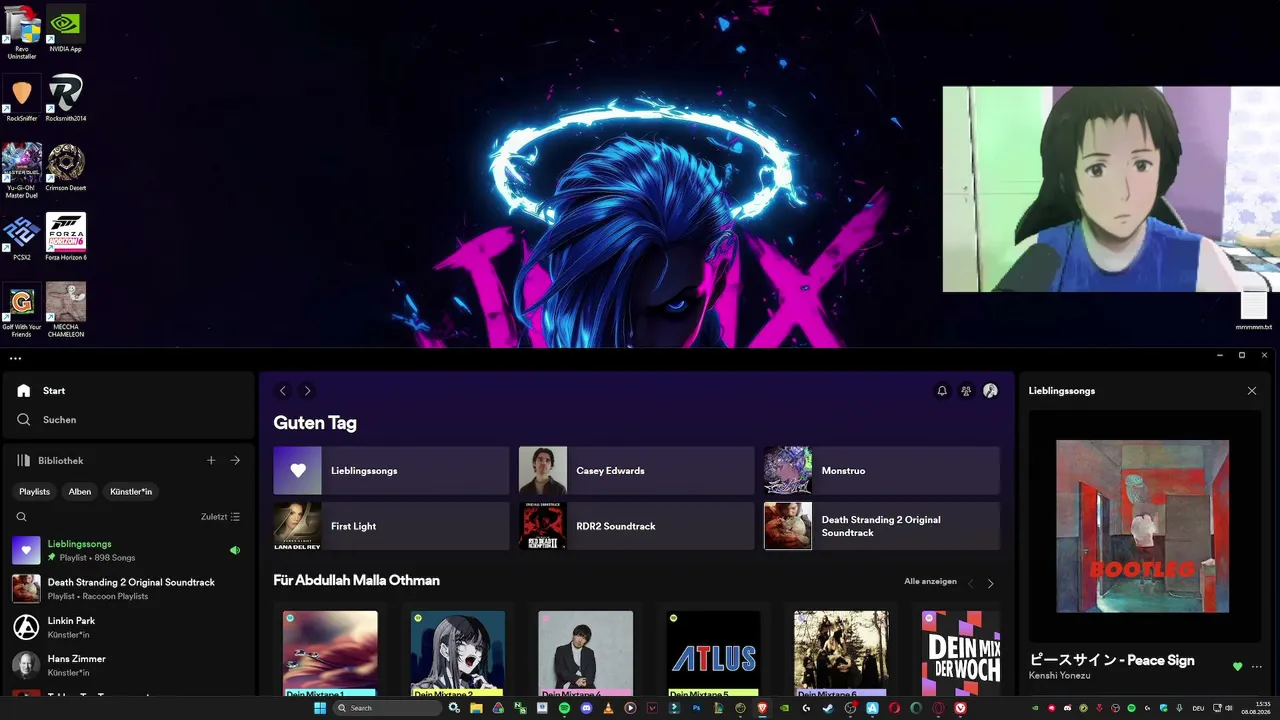Open more options for Peace Sign track
The height and width of the screenshot is (720, 1280).
pyautogui.click(x=1257, y=667)
